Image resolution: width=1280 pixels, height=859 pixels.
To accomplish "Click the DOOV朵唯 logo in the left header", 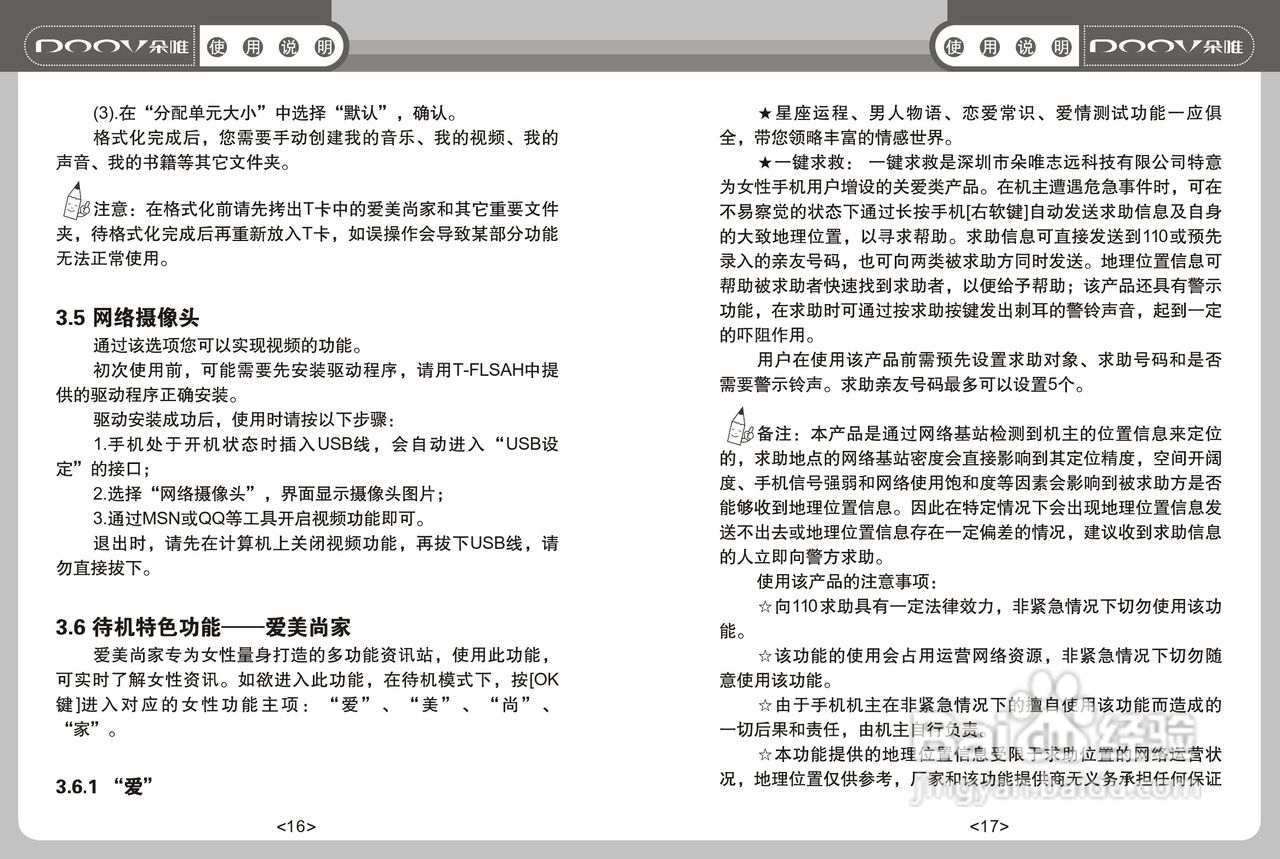I will pos(111,47).
